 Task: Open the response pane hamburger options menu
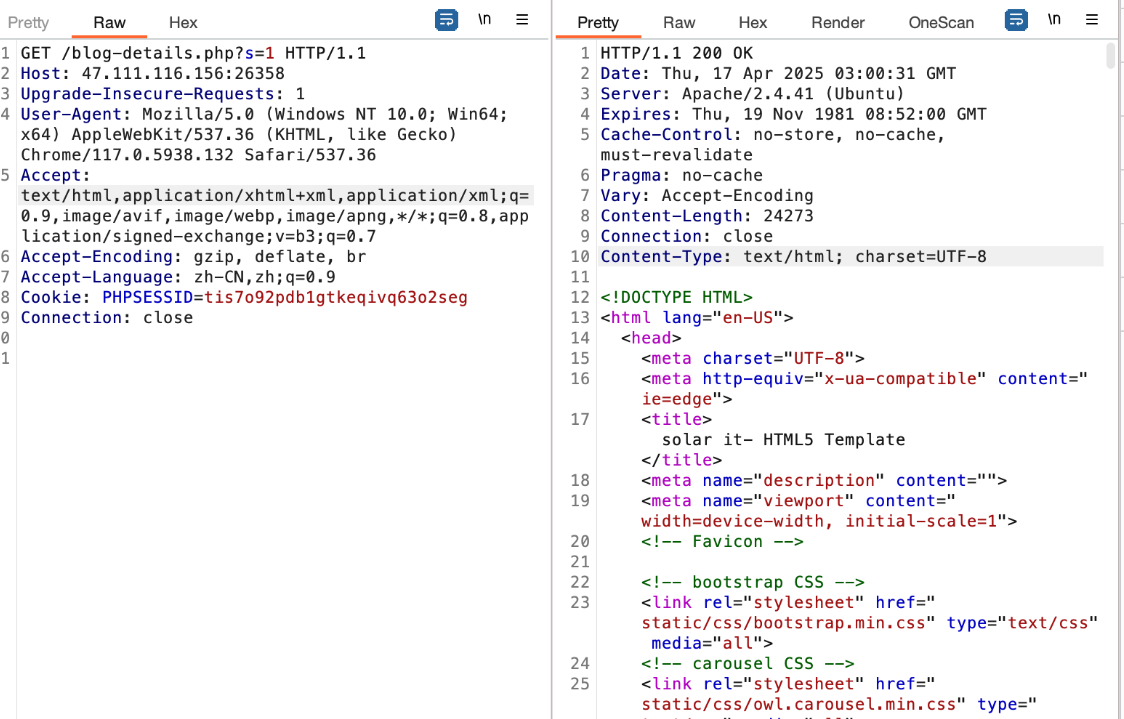[1092, 20]
